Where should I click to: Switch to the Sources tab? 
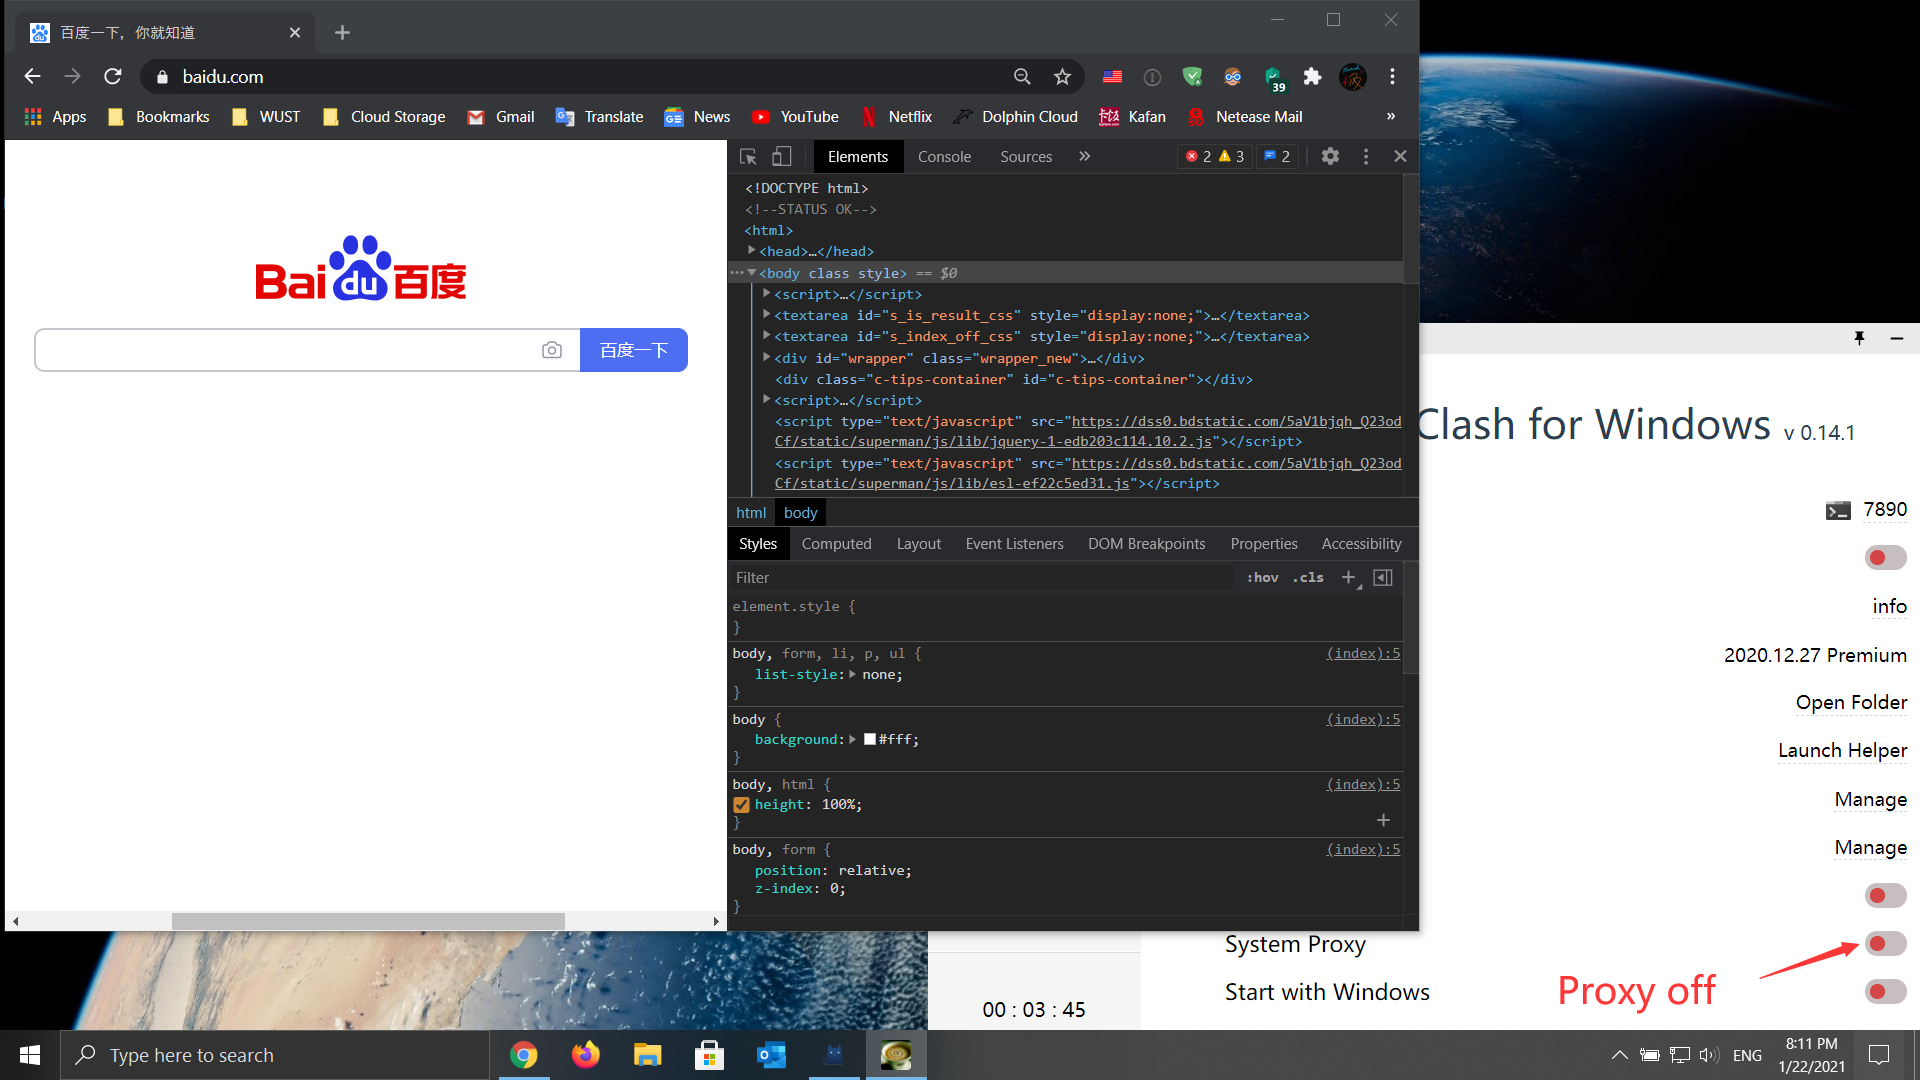pyautogui.click(x=1026, y=157)
